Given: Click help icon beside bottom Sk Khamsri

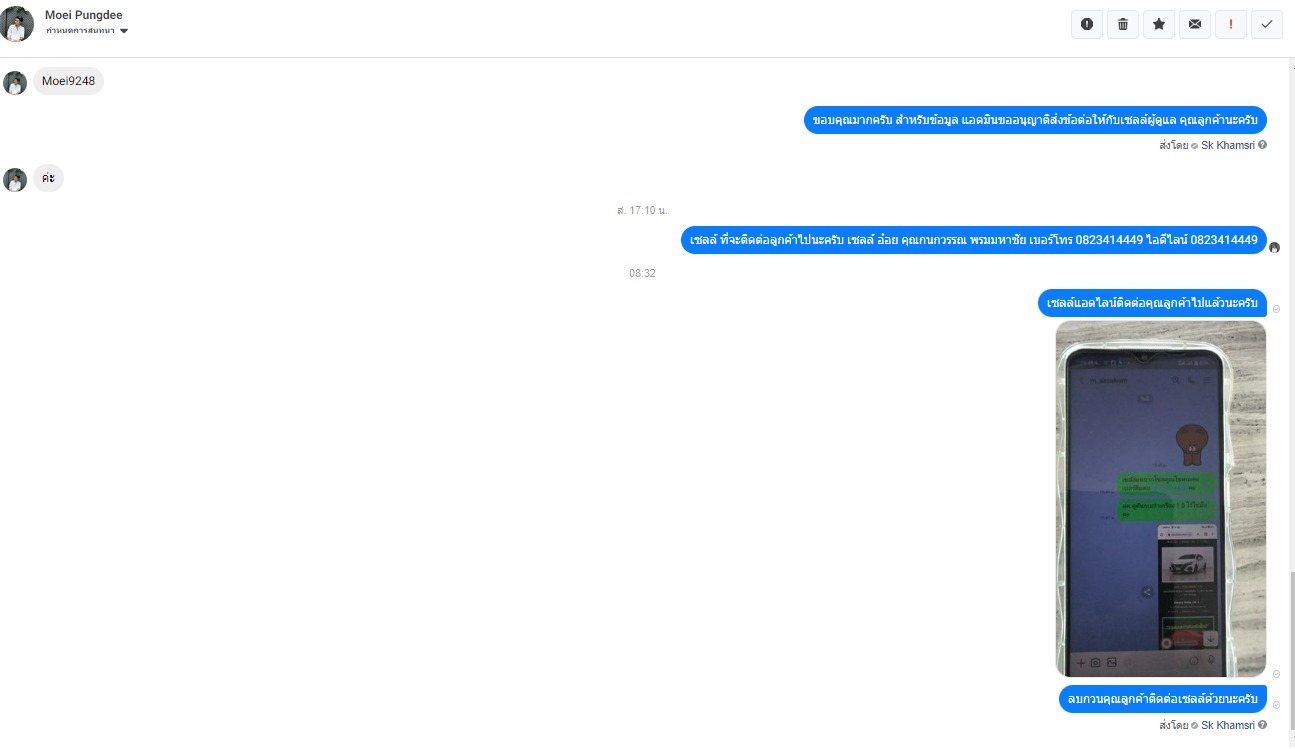Looking at the screenshot, I should (x=1262, y=725).
